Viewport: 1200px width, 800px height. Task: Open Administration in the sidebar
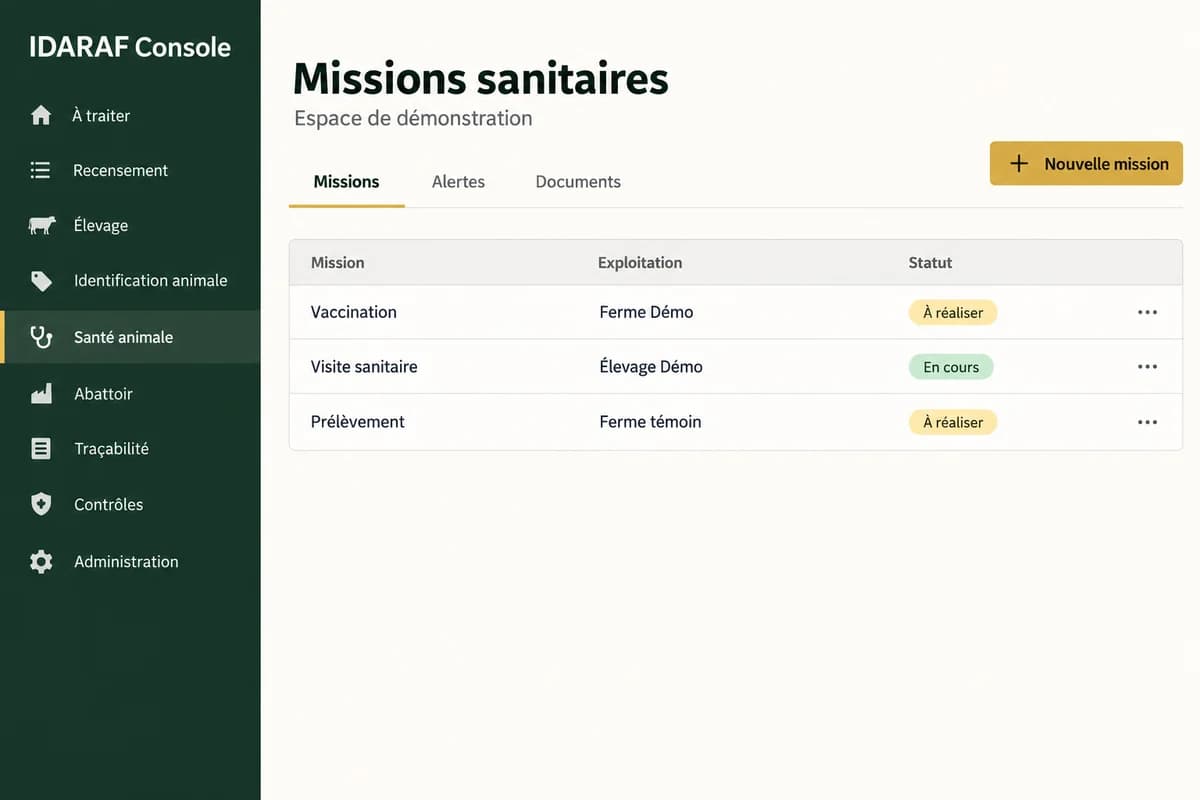(x=130, y=561)
